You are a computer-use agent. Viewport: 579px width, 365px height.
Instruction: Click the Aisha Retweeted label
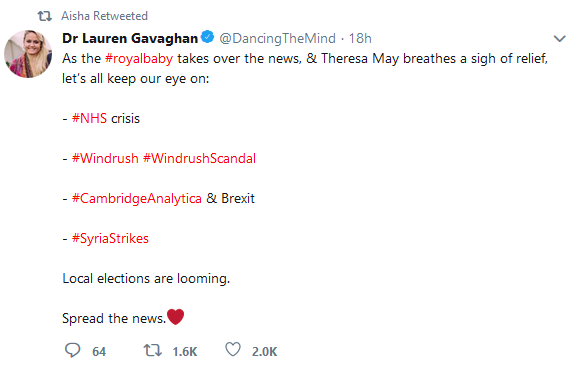coord(105,16)
